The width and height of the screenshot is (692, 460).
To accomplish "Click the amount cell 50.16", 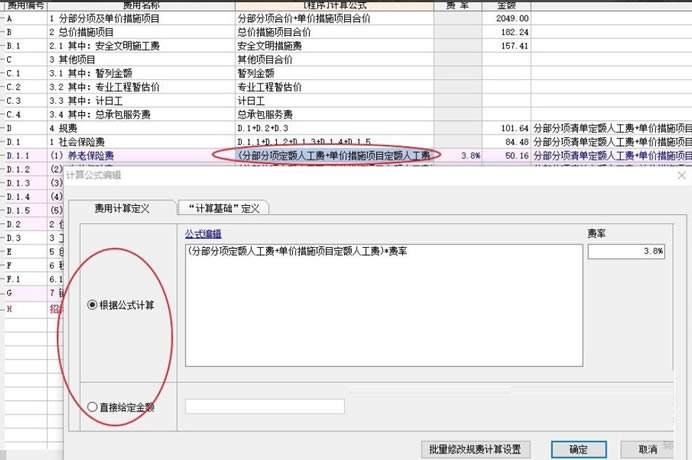I will (x=506, y=155).
